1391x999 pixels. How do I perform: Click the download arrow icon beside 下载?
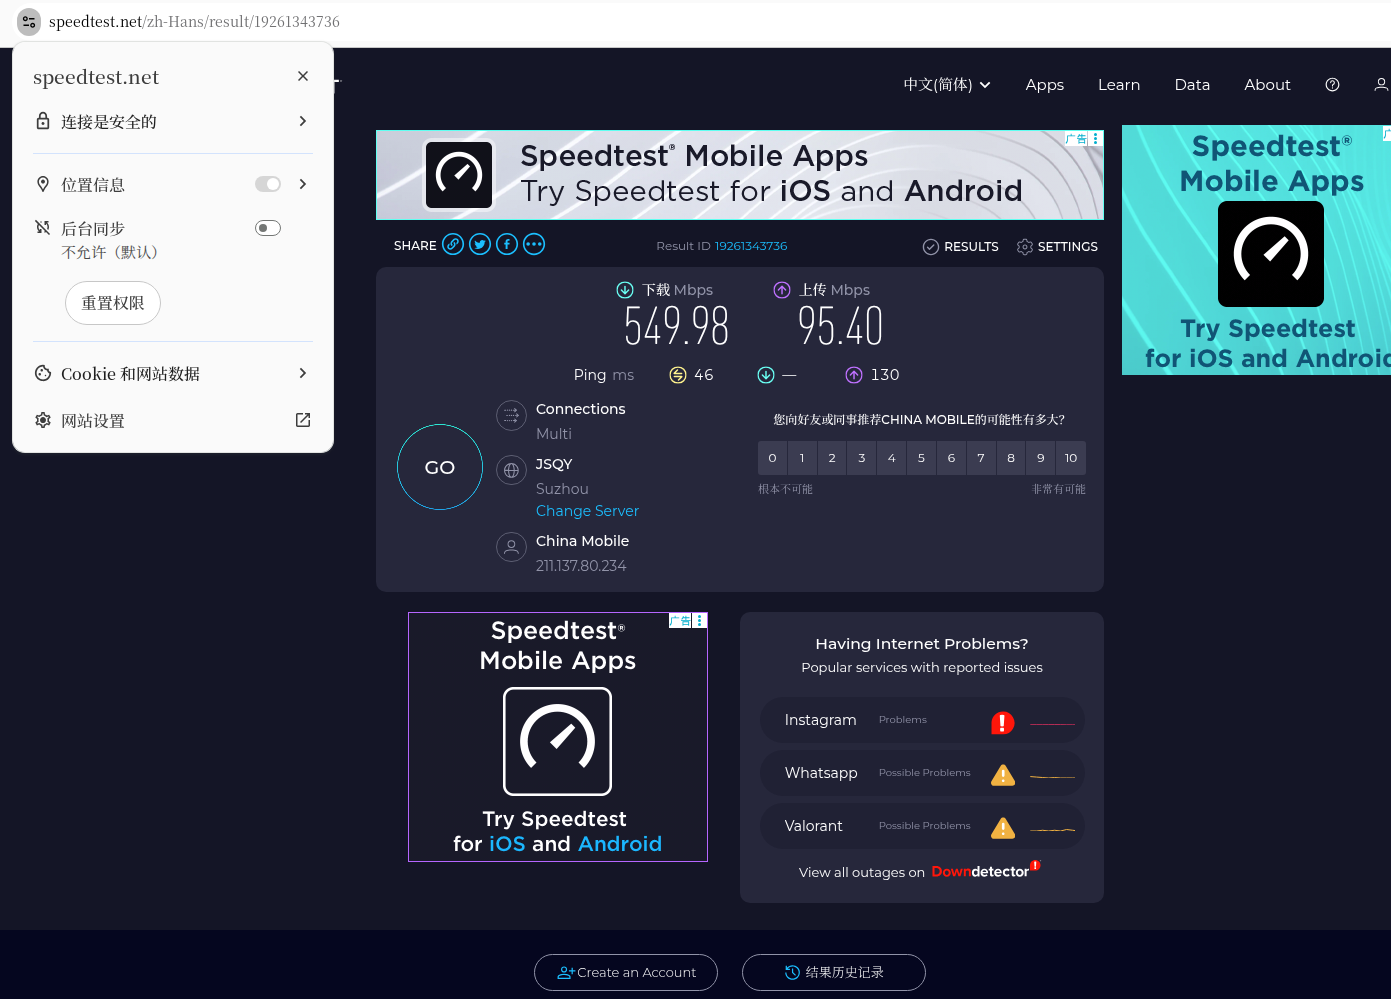pos(625,290)
